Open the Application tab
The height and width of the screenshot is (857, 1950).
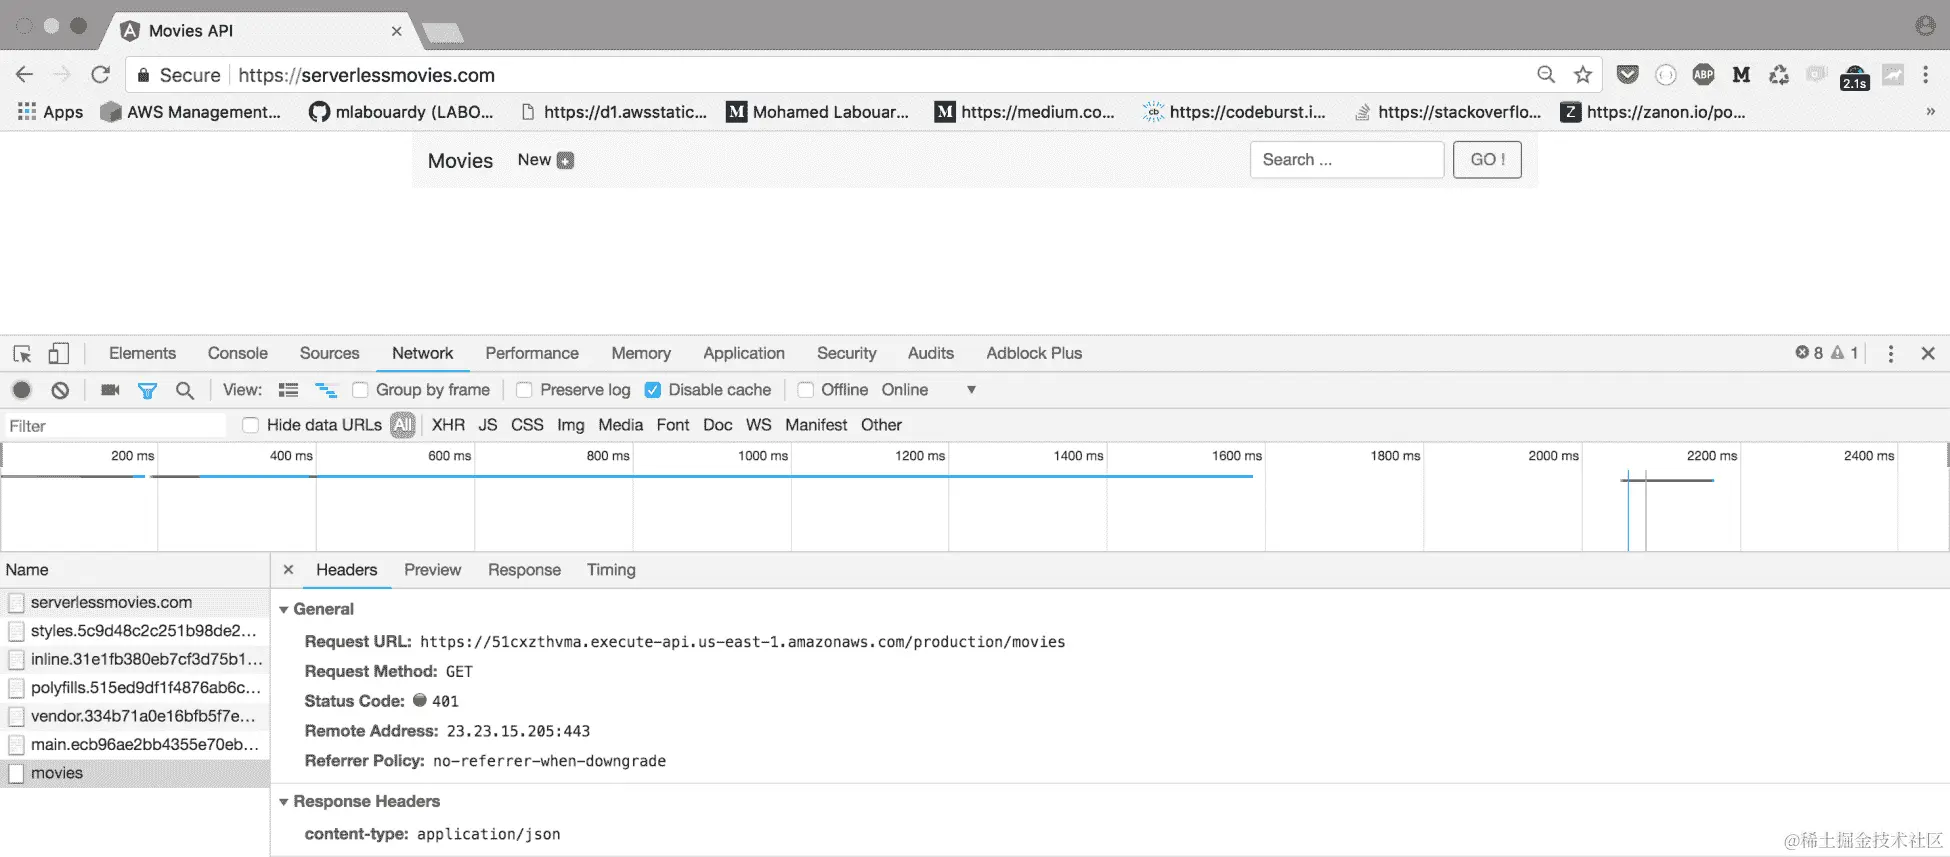744,353
